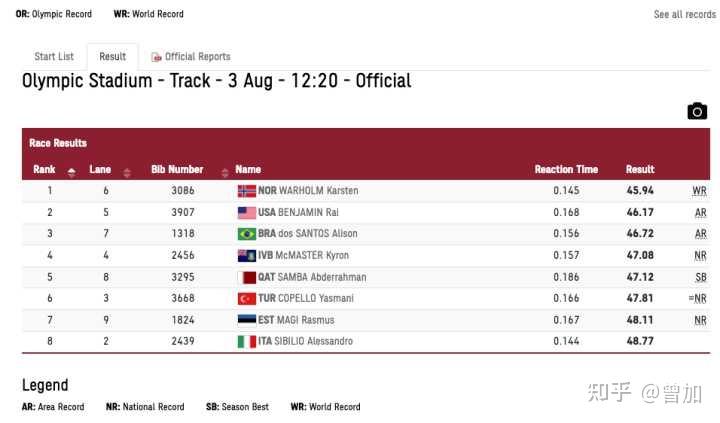Click the WR abbreviation on Warholm's result

[x=699, y=191]
